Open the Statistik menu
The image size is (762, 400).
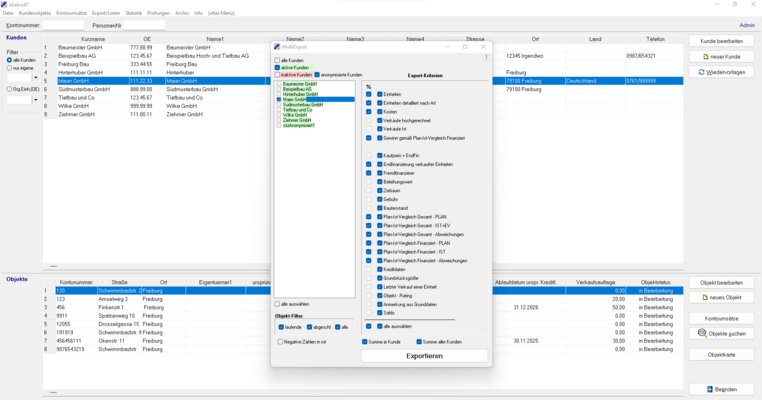(133, 13)
